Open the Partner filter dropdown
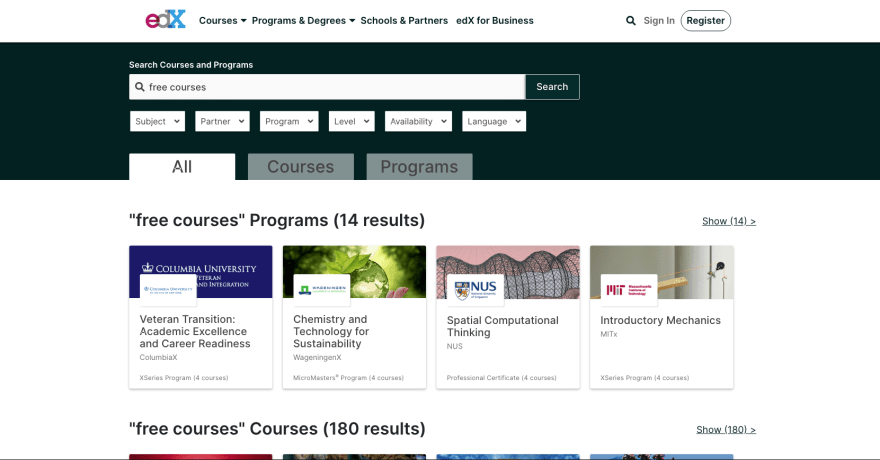Image resolution: width=880 pixels, height=460 pixels. tap(222, 121)
